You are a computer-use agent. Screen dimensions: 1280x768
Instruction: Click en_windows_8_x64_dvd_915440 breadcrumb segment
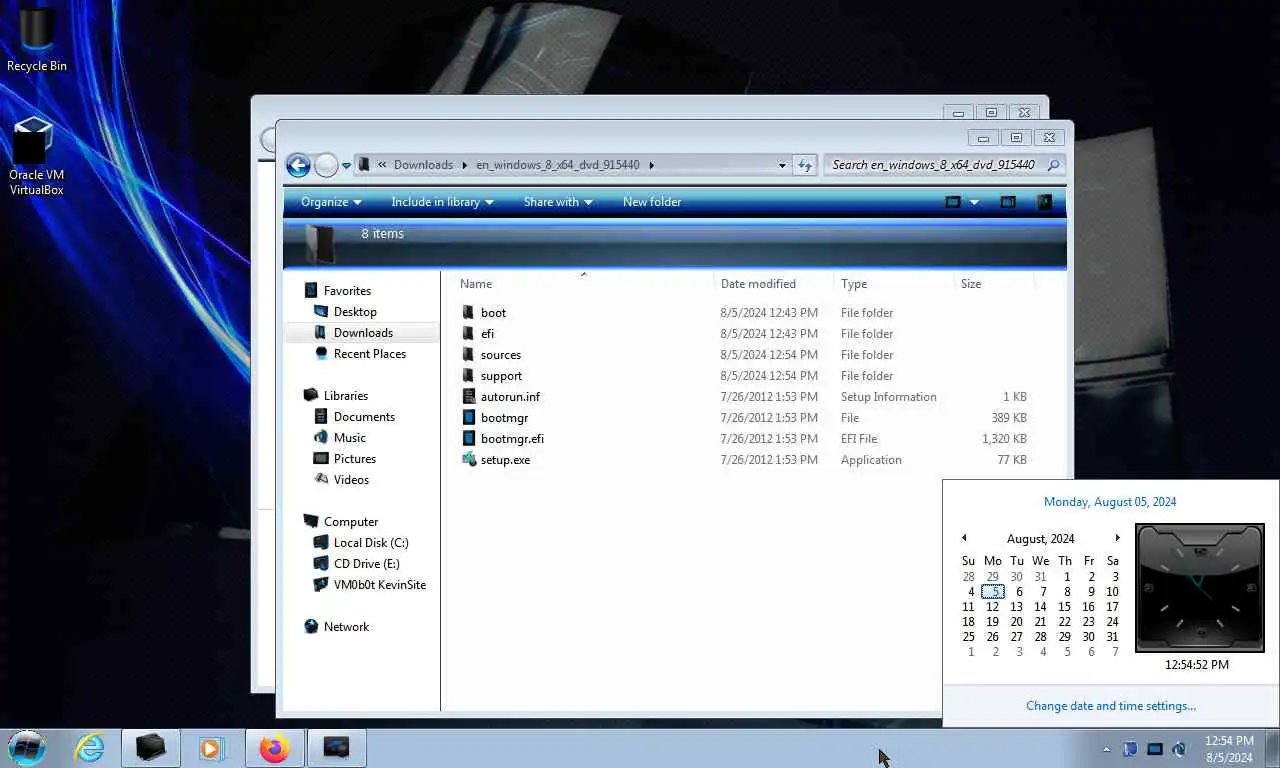(x=557, y=165)
